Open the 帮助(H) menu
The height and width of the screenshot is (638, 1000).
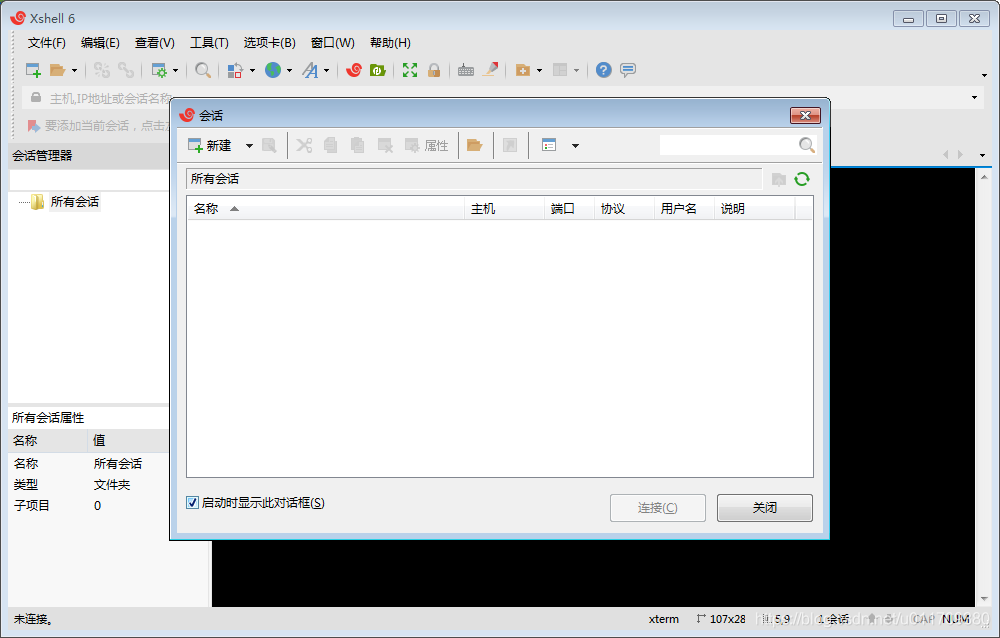[x=390, y=43]
